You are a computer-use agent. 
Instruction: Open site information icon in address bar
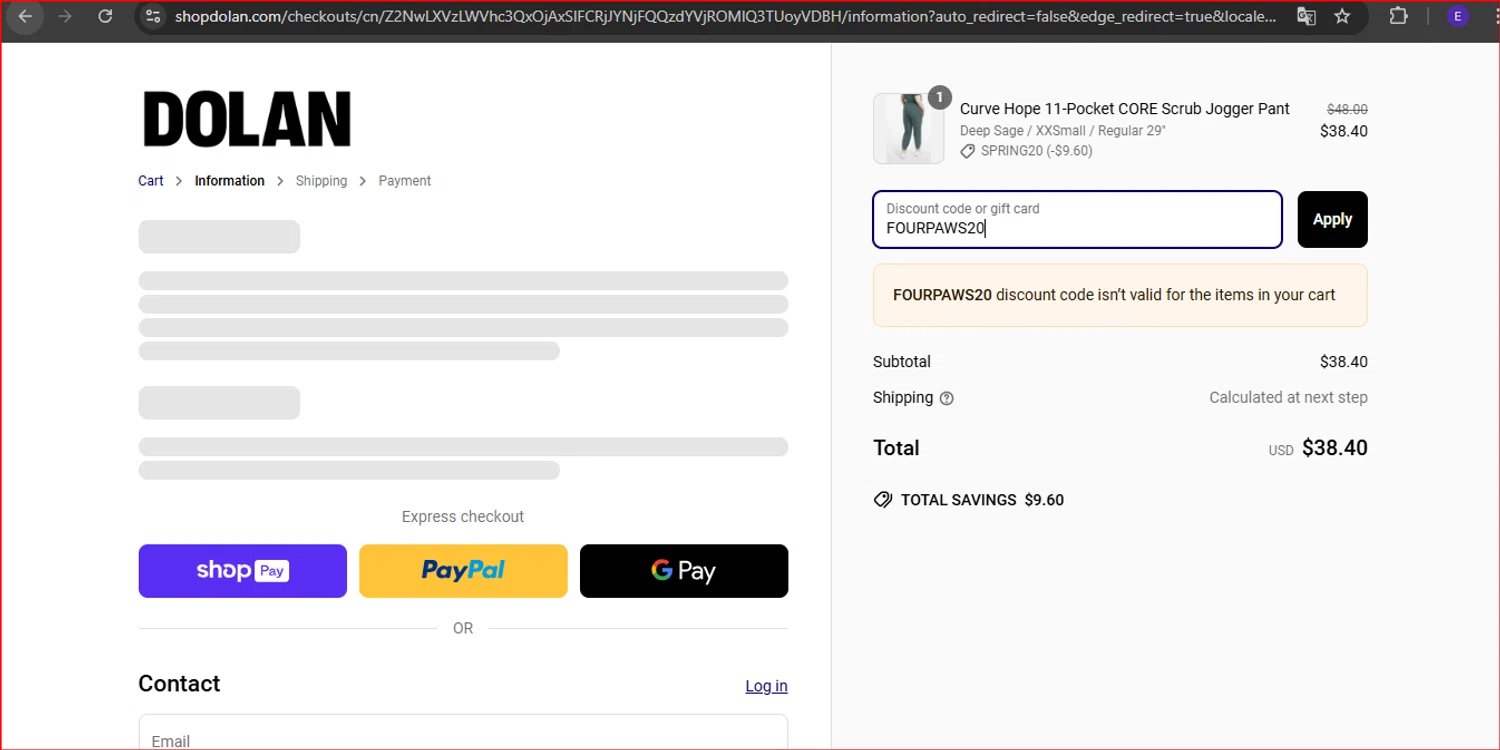[x=152, y=16]
